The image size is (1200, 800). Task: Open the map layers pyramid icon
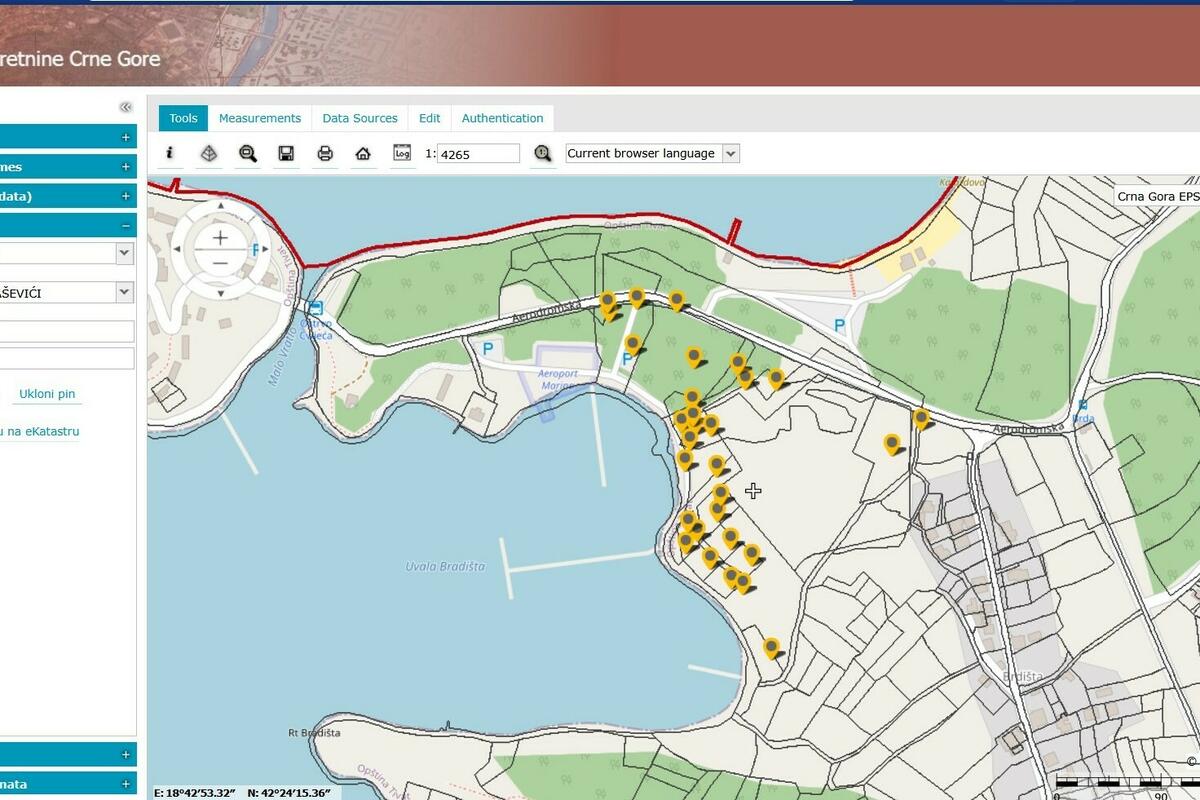point(208,153)
